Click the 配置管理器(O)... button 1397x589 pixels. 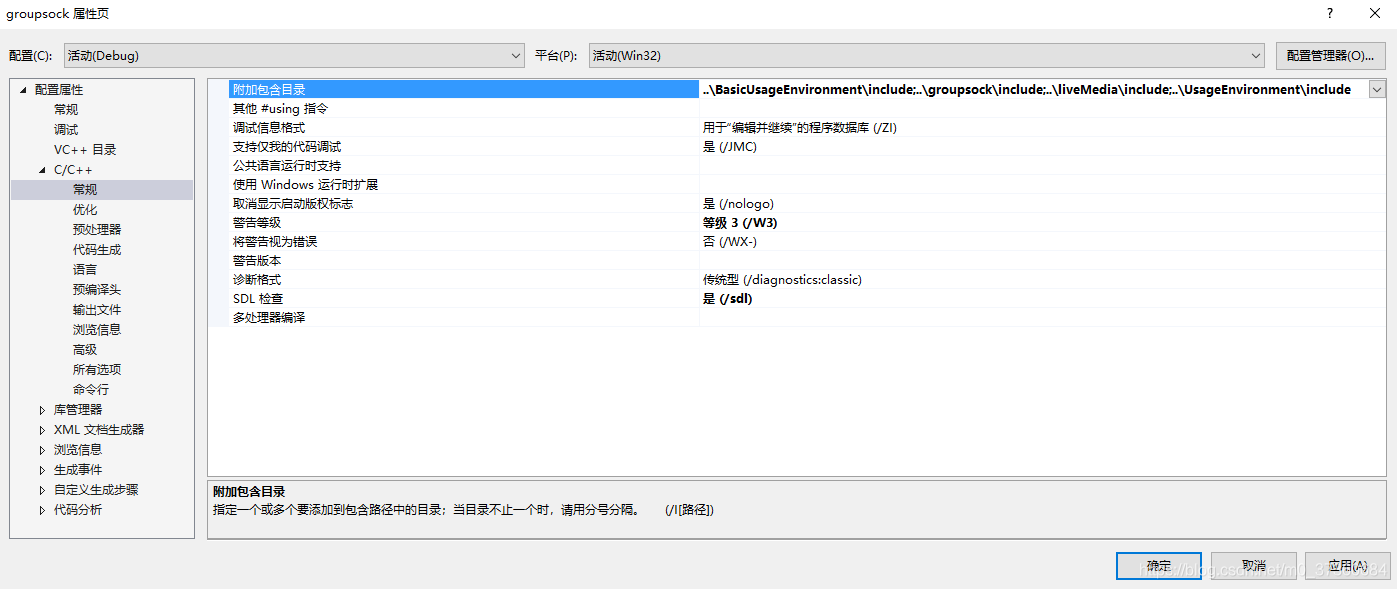(1330, 55)
